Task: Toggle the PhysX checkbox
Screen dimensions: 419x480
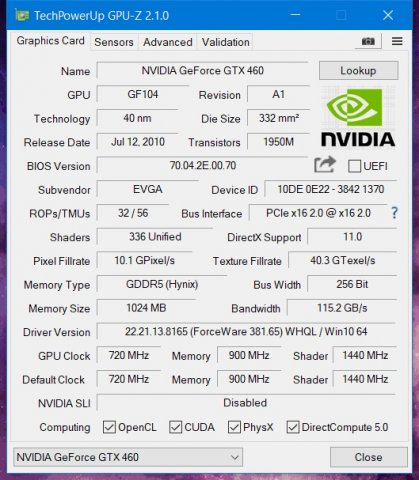Action: tap(234, 427)
